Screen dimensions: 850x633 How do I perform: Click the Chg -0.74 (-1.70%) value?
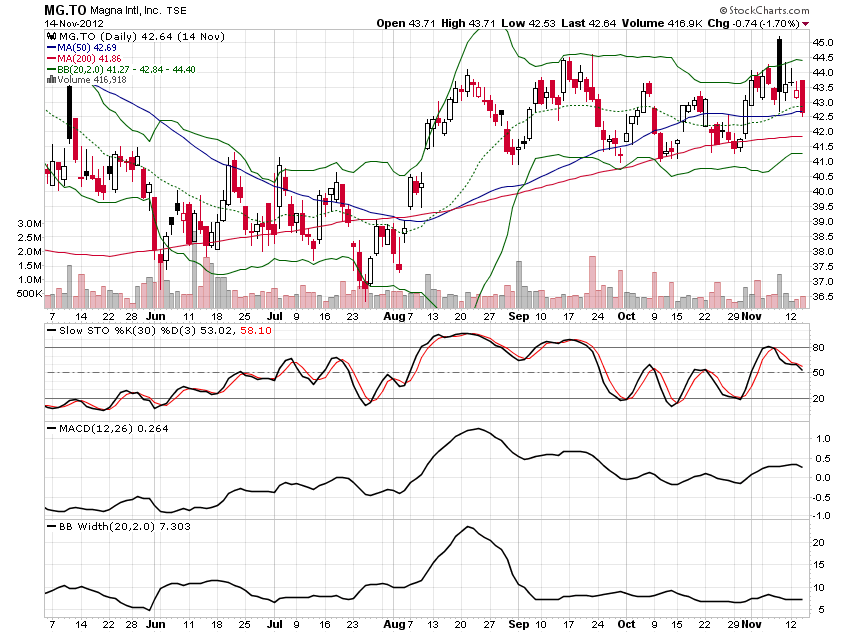[754, 23]
